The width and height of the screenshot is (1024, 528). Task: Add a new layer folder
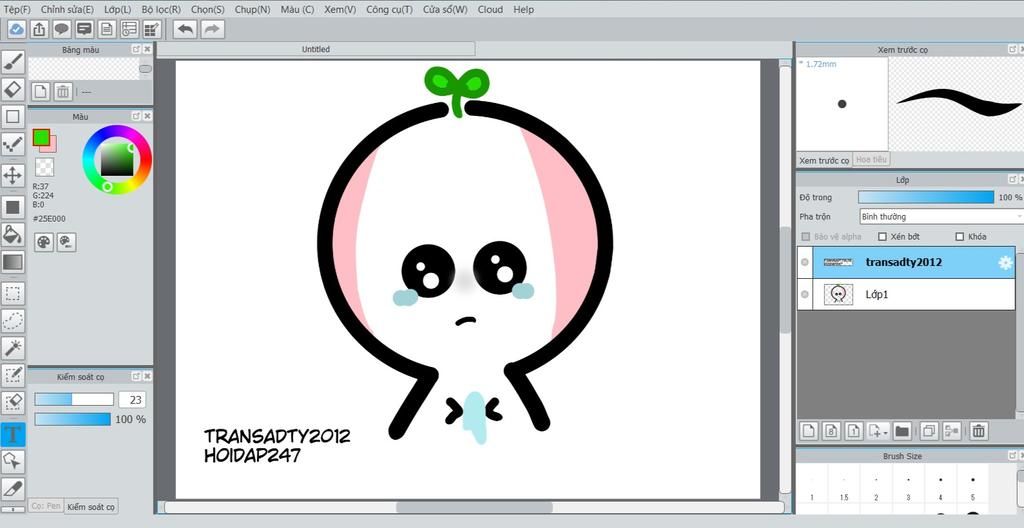(x=902, y=431)
